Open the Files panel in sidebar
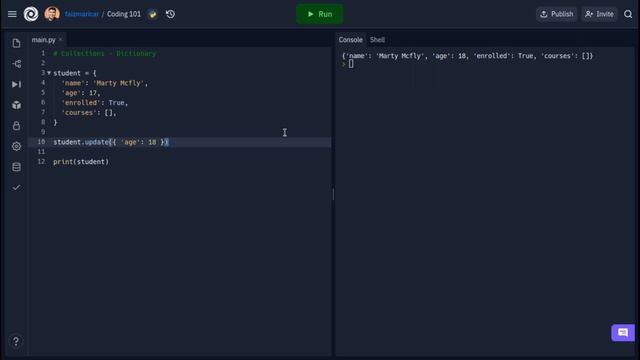Viewport: 640px width, 360px height. [x=16, y=43]
